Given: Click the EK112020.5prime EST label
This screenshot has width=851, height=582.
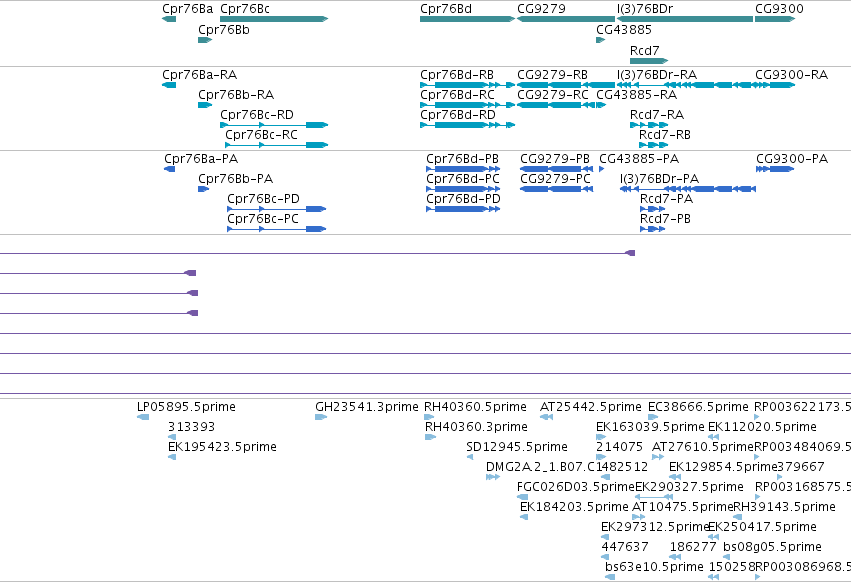Looking at the screenshot, I should (762, 427).
